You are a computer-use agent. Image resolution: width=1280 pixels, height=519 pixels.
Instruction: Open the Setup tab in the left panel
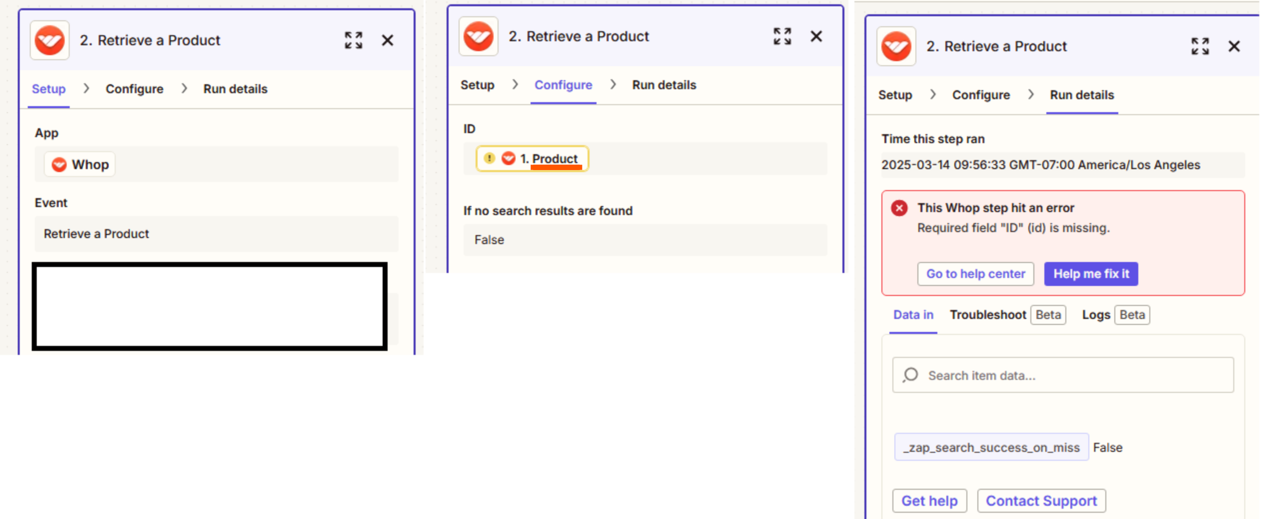(x=48, y=89)
